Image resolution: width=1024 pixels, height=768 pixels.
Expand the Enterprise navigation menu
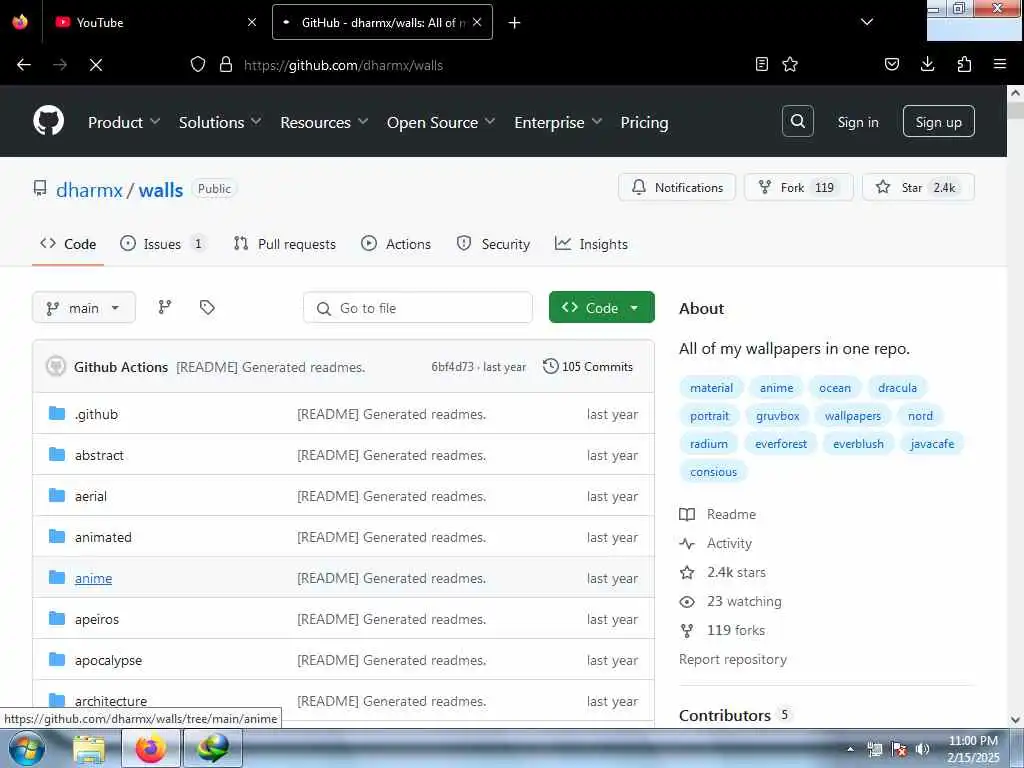tap(558, 122)
